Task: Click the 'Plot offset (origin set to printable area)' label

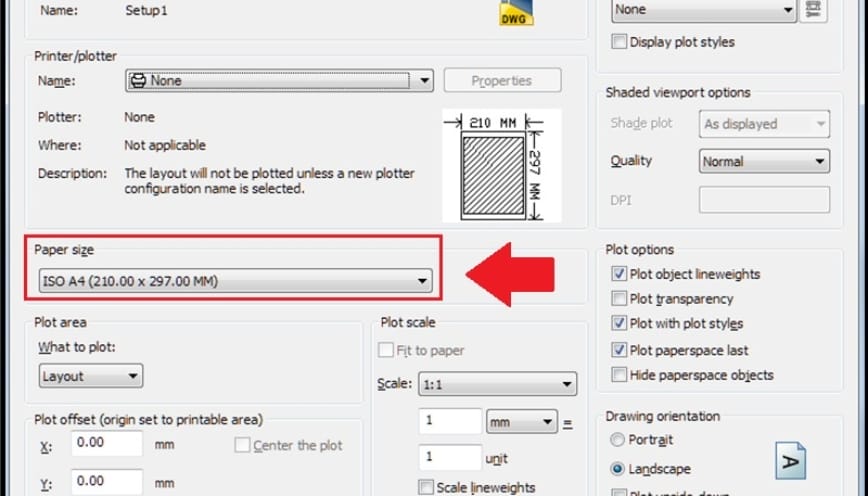Action: [148, 420]
